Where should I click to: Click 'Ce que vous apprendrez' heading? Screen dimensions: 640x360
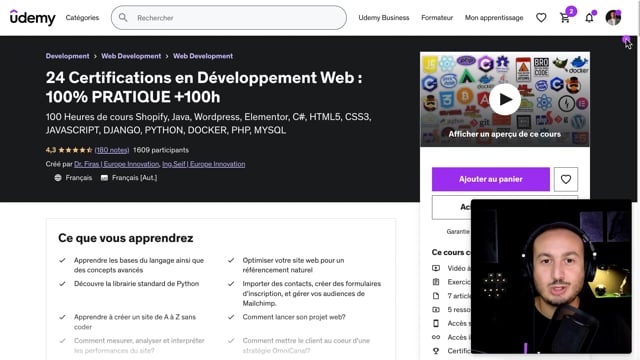point(126,238)
